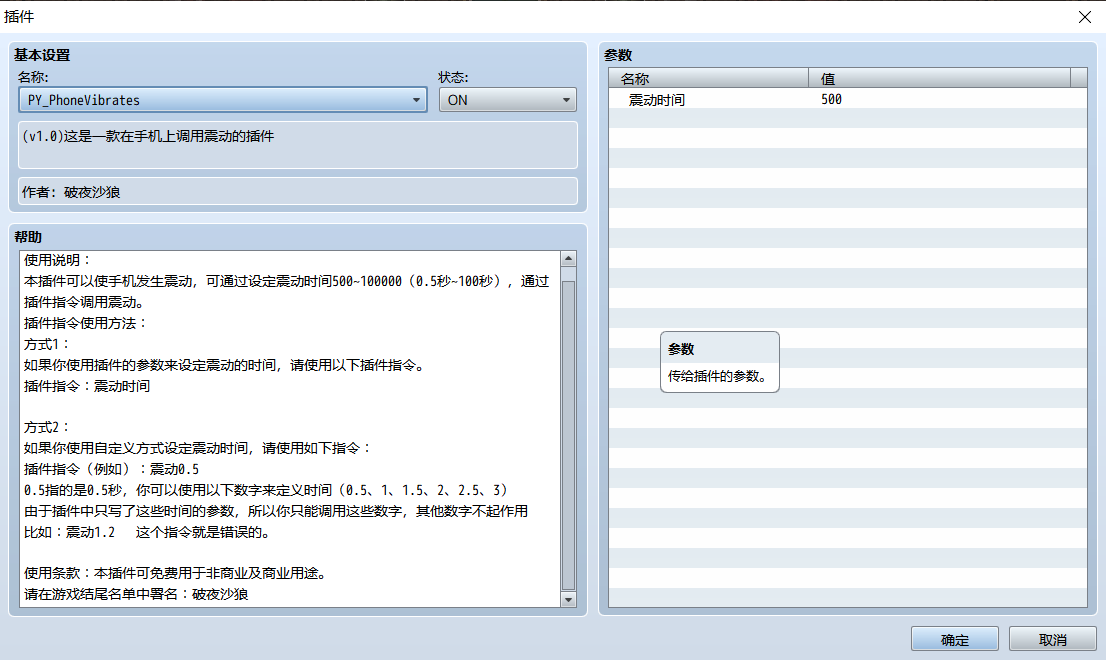Image resolution: width=1106 pixels, height=660 pixels.
Task: Click the 名称 column header
Action: coord(708,78)
